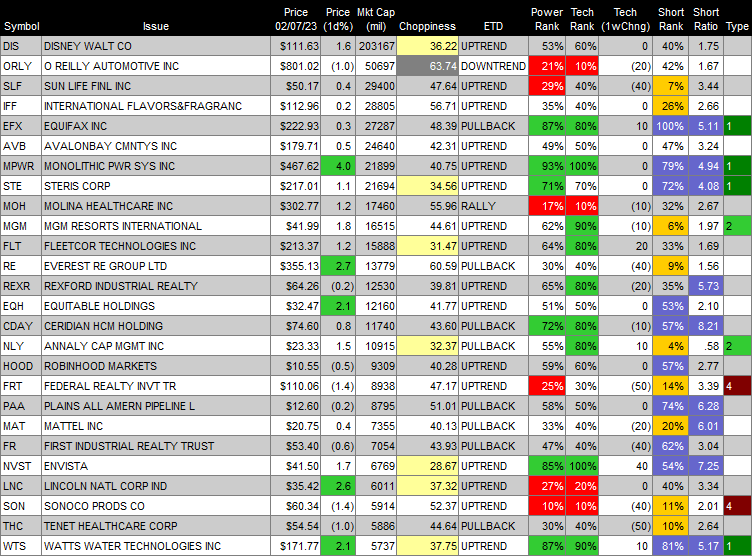Image resolution: width=752 pixels, height=556 pixels.
Task: Click the 6.01 short ratio cell
Action: click(x=706, y=426)
